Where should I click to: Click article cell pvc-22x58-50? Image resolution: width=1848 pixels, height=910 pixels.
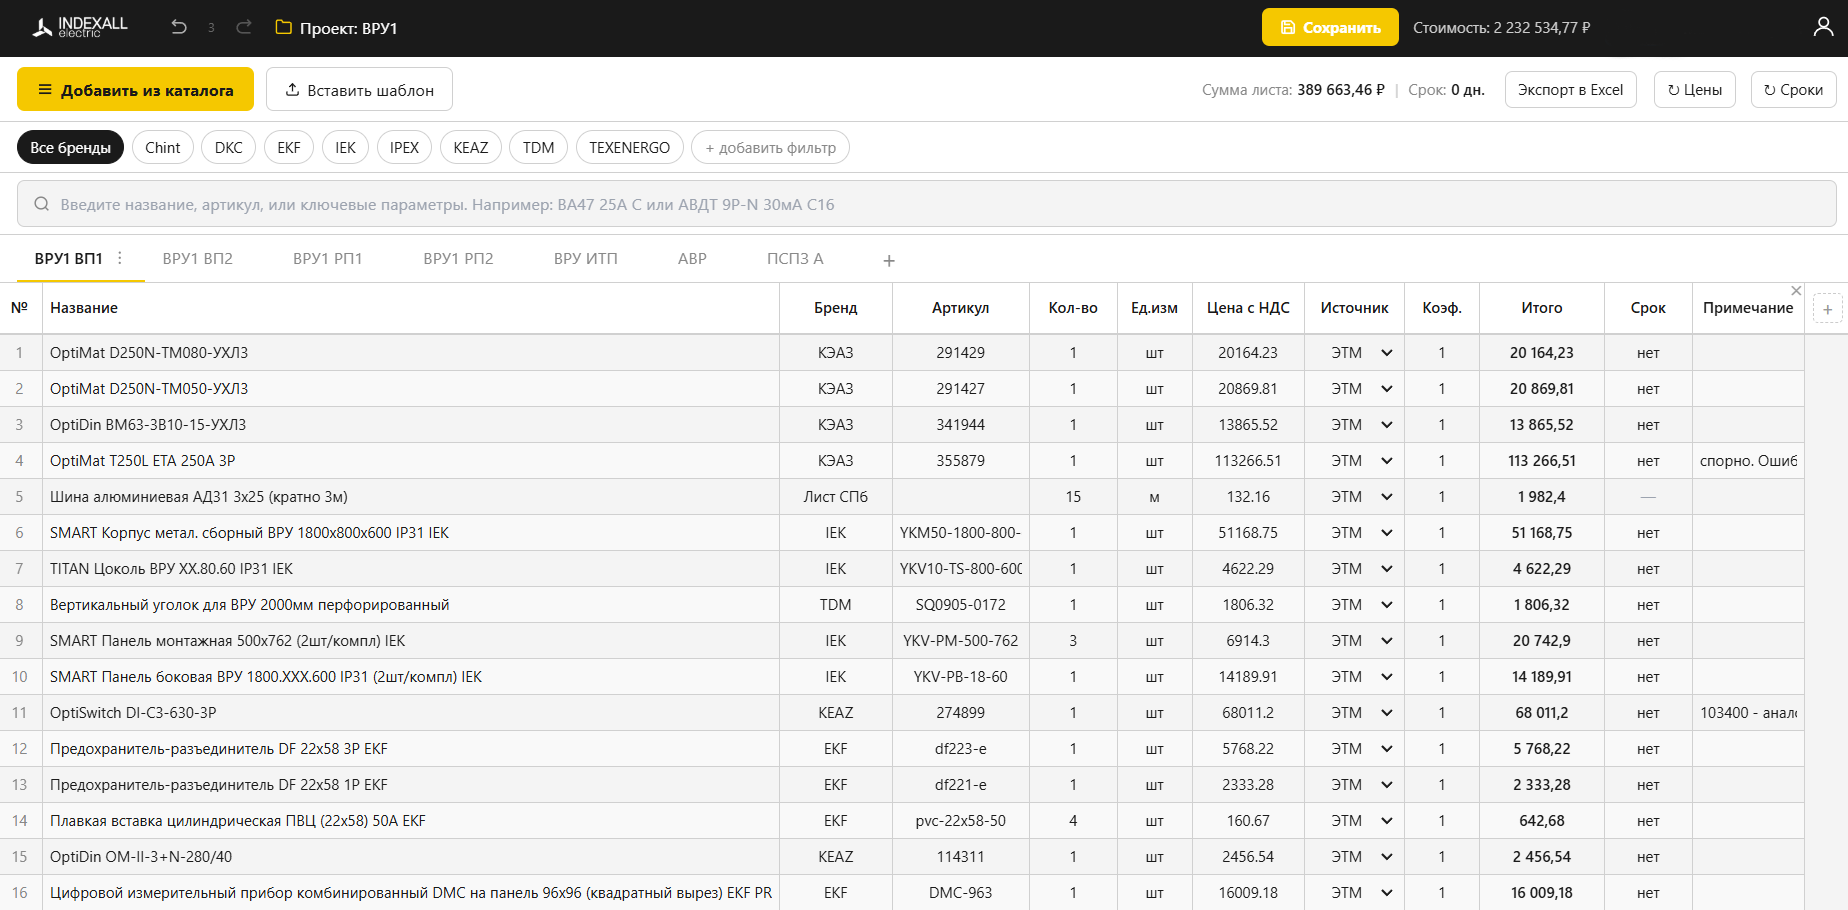[x=960, y=821]
